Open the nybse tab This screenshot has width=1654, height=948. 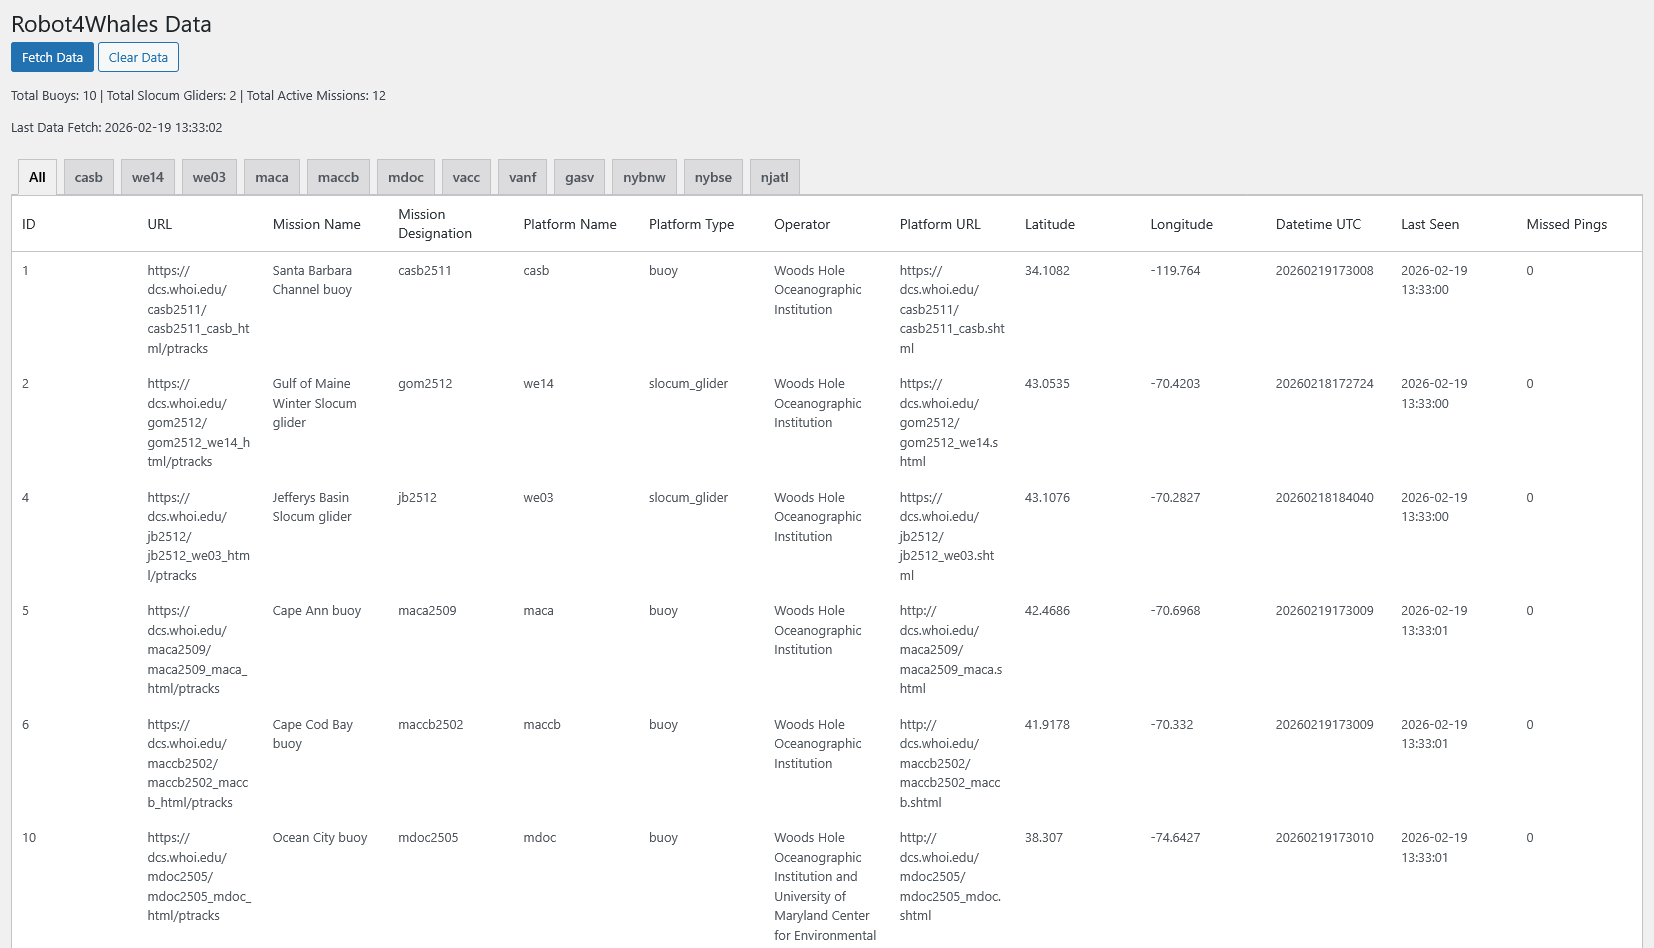(713, 176)
